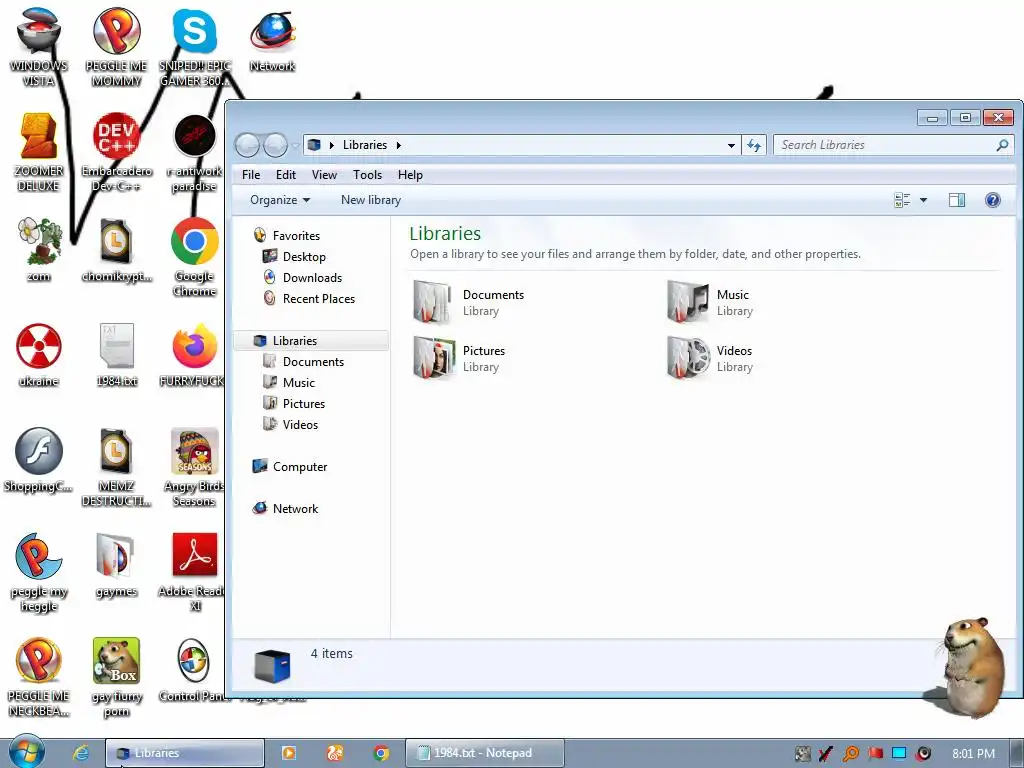
Task: Click the Search Libraries input field
Action: pyautogui.click(x=893, y=145)
